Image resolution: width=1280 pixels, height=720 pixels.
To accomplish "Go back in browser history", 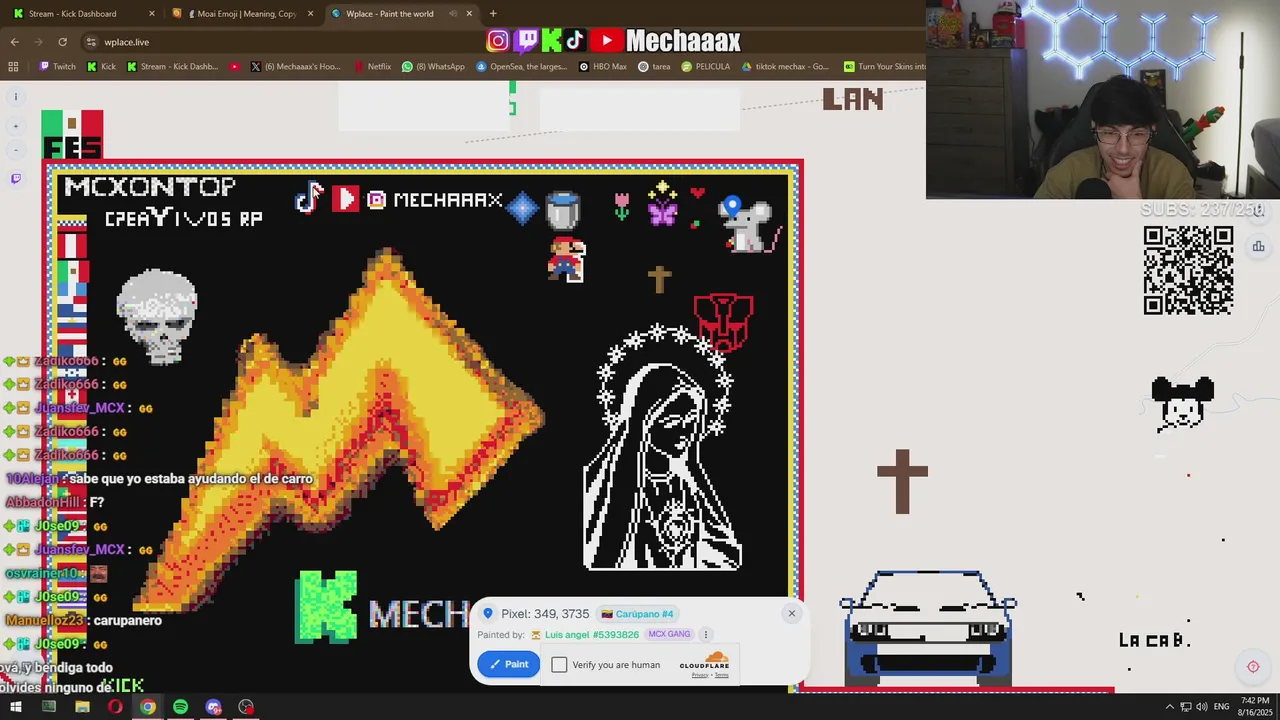I will pyautogui.click(x=14, y=42).
